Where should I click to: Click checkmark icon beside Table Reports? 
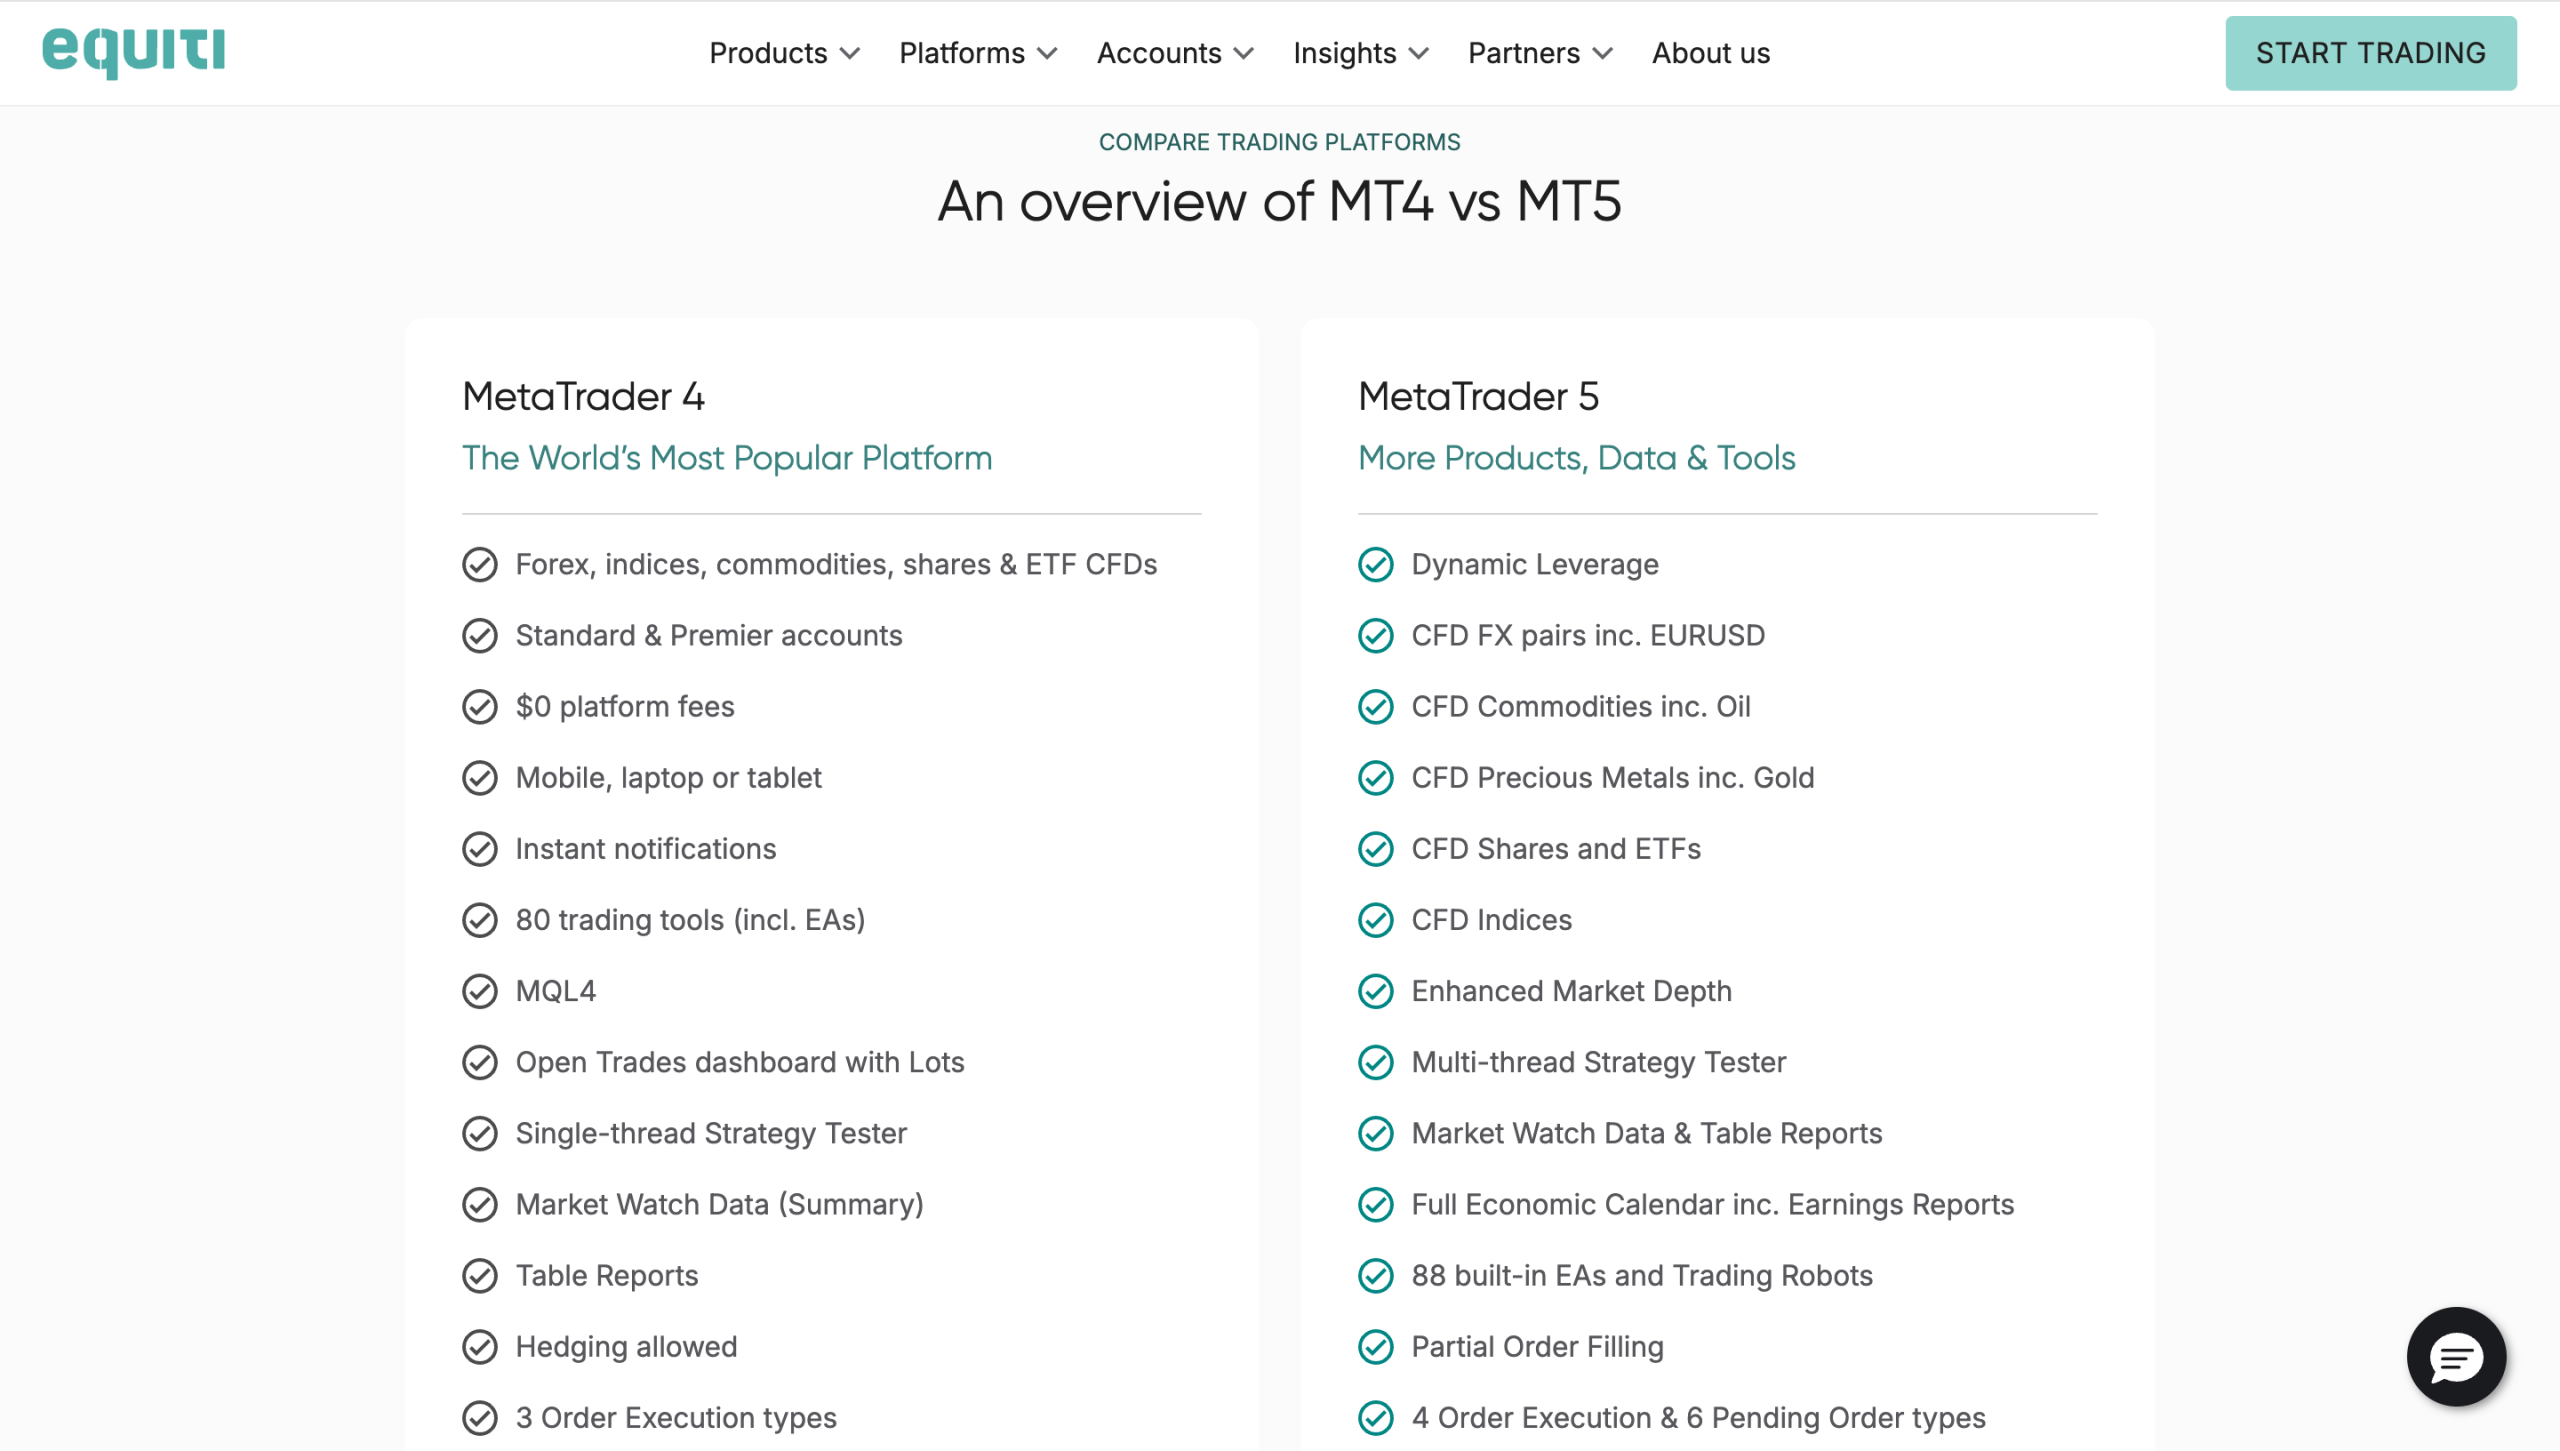click(x=480, y=1276)
